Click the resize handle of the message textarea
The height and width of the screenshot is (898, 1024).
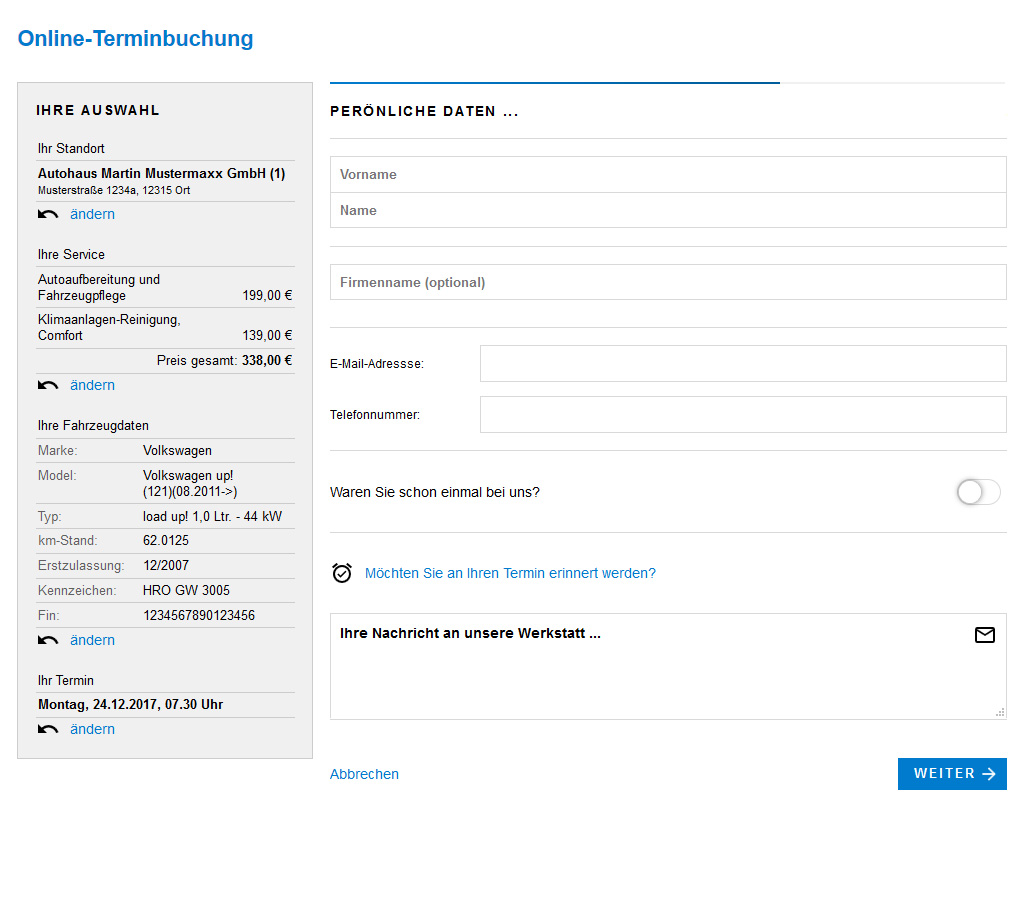[x=1000, y=712]
